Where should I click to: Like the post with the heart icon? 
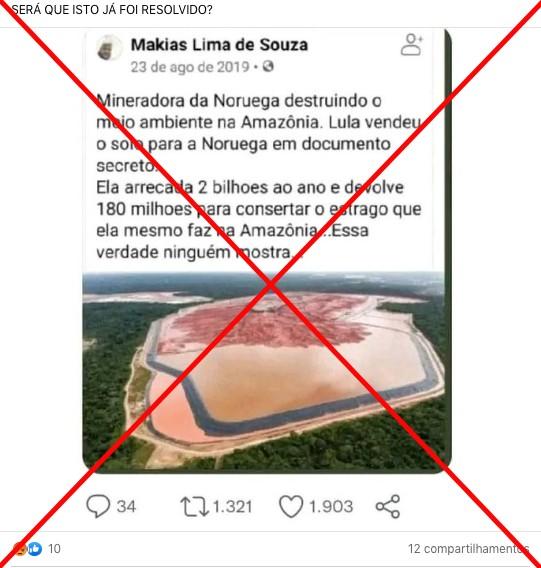(291, 506)
